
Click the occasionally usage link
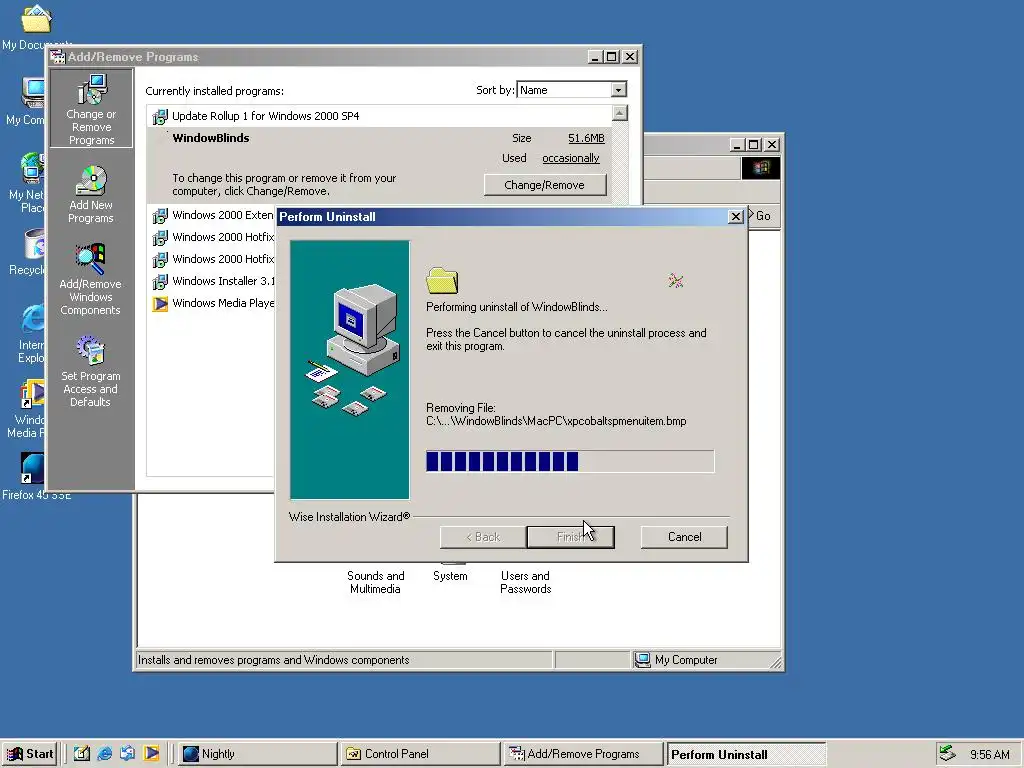click(570, 158)
